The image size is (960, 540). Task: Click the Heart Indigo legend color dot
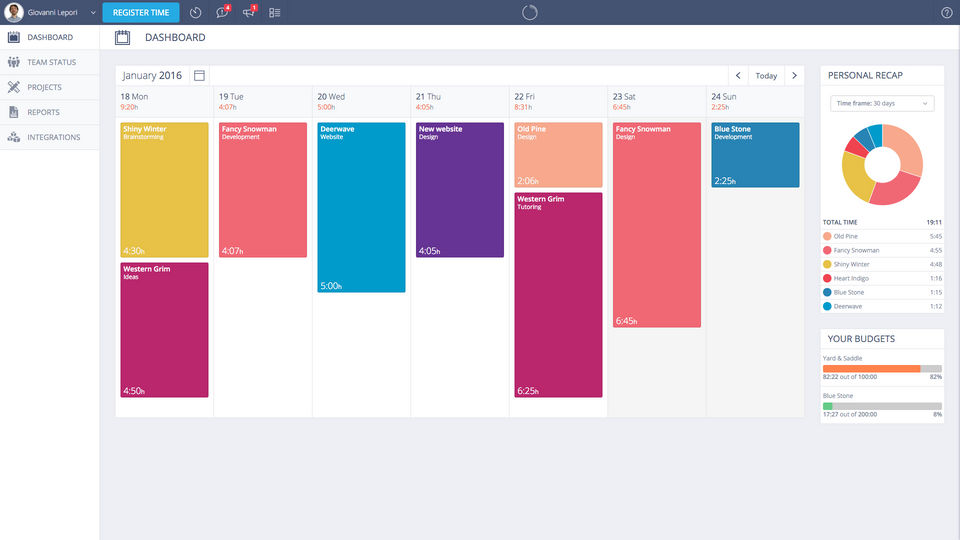click(827, 279)
